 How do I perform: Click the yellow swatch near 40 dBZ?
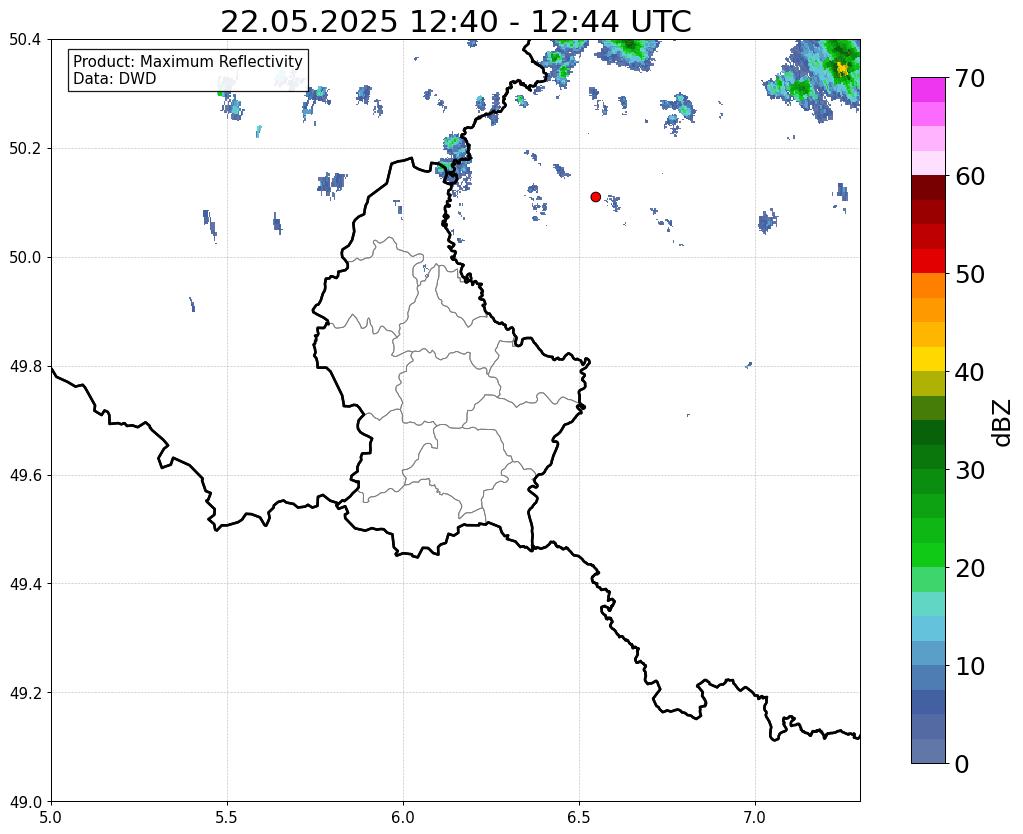click(x=928, y=359)
